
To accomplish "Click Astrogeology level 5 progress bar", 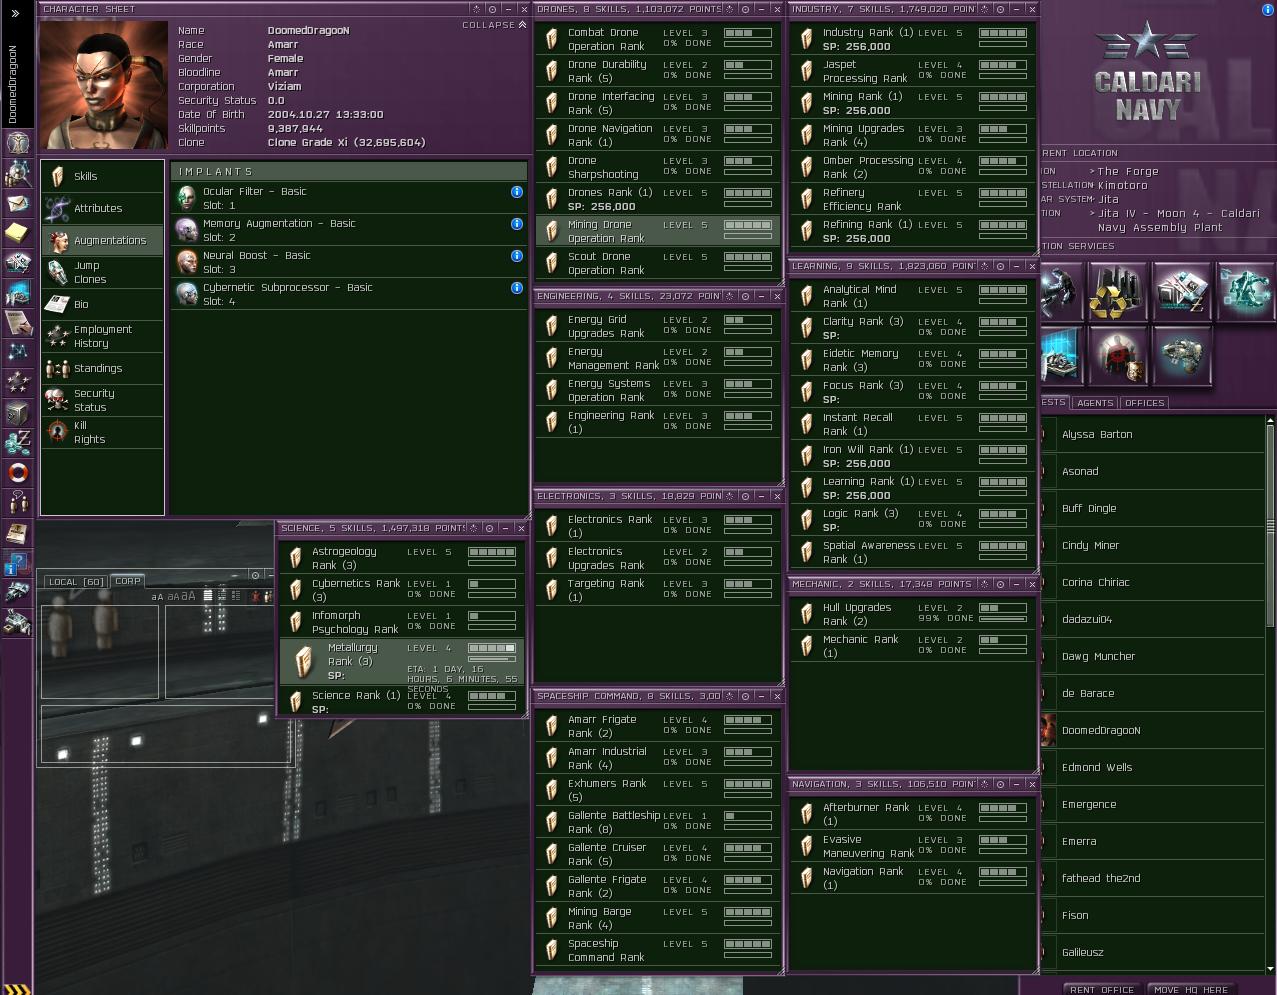I will pos(492,552).
